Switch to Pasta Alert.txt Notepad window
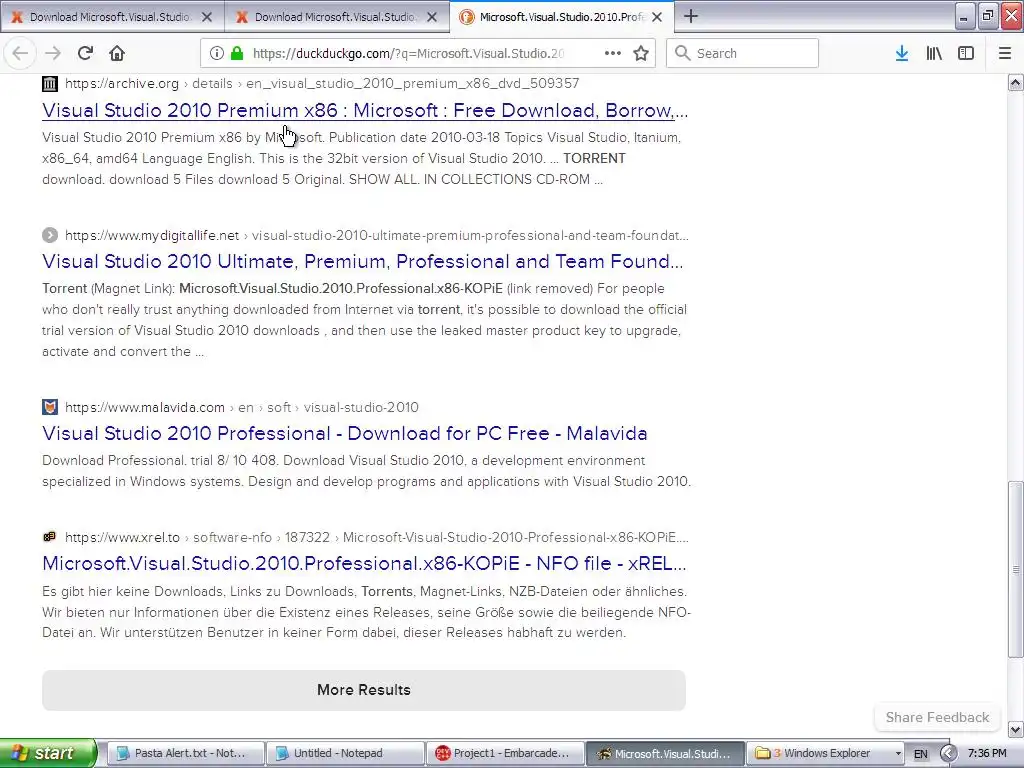 (185, 753)
